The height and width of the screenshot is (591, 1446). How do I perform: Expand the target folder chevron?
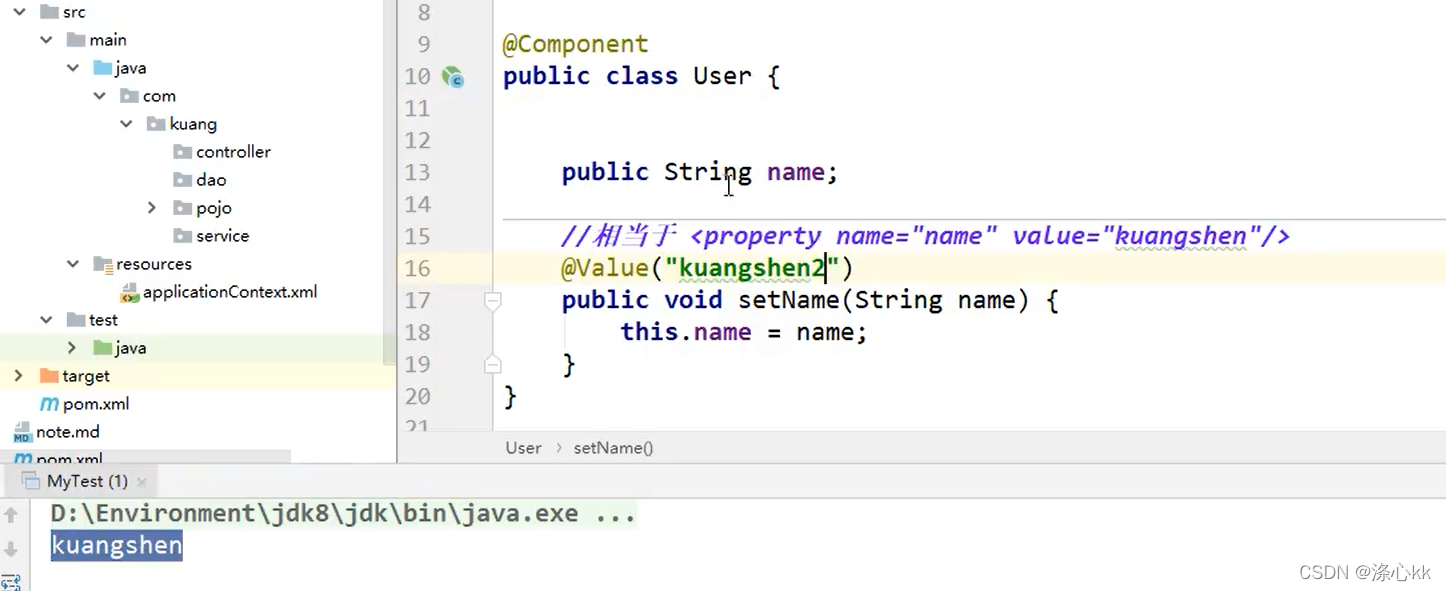click(18, 376)
